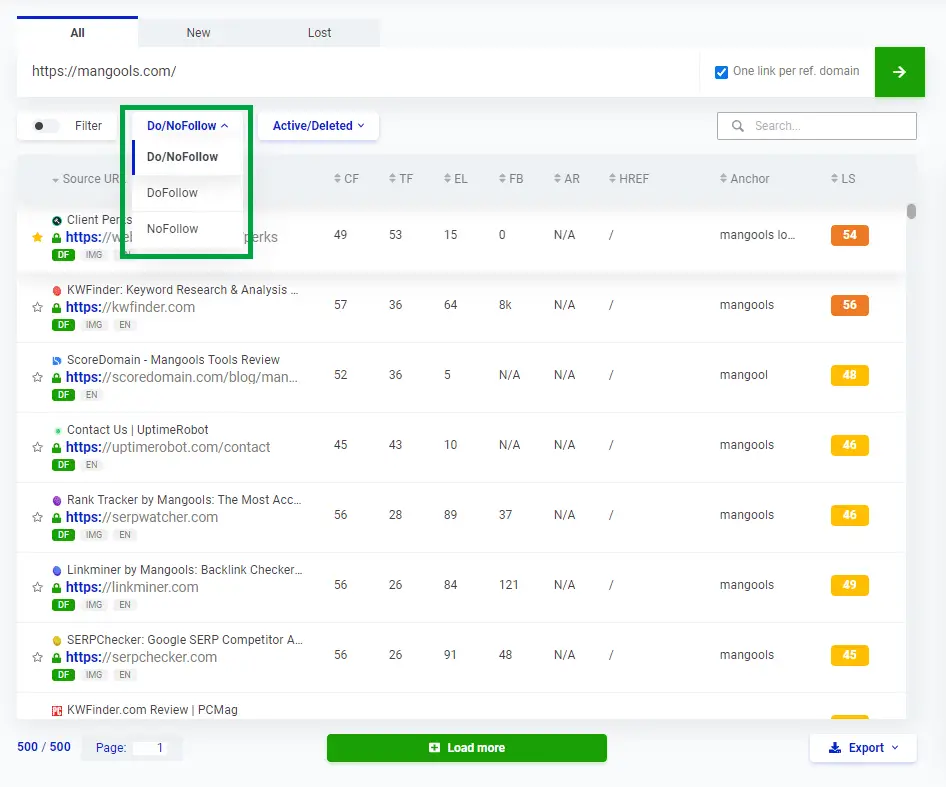Click the Rank Tracker purple favicon
Screen dimensions: 946x787
(57, 500)
